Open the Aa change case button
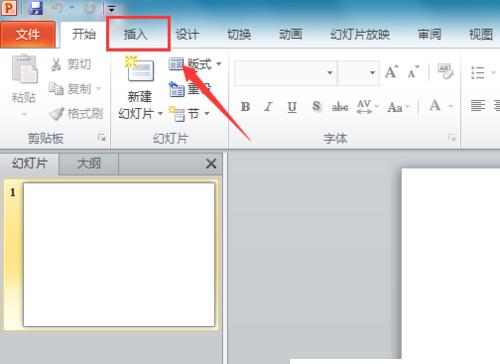 point(398,107)
